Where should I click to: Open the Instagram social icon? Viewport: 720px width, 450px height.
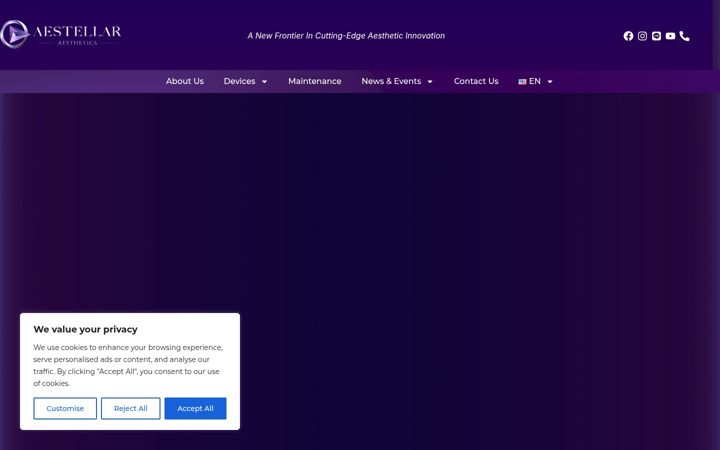pos(642,36)
